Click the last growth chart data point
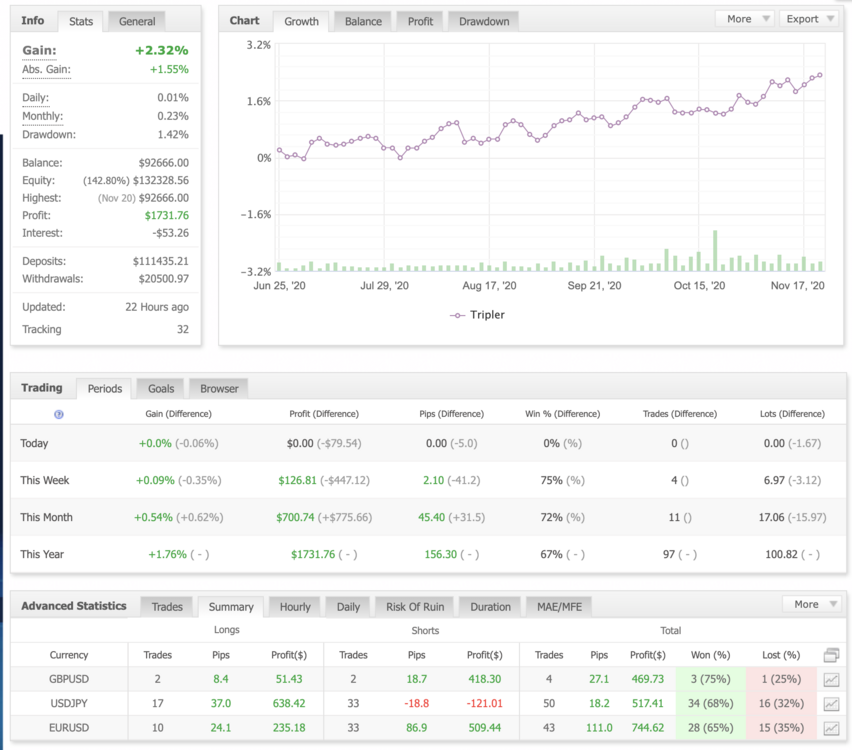The height and width of the screenshot is (750, 852). click(x=820, y=75)
